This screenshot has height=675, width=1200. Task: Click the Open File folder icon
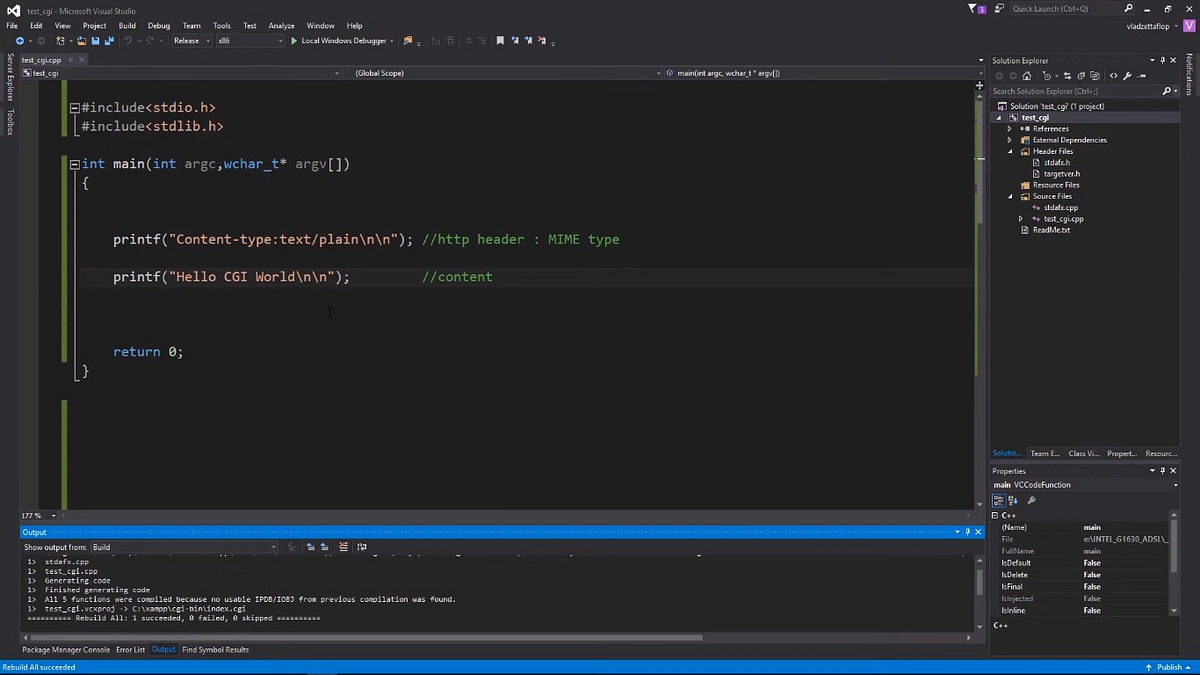coord(82,41)
